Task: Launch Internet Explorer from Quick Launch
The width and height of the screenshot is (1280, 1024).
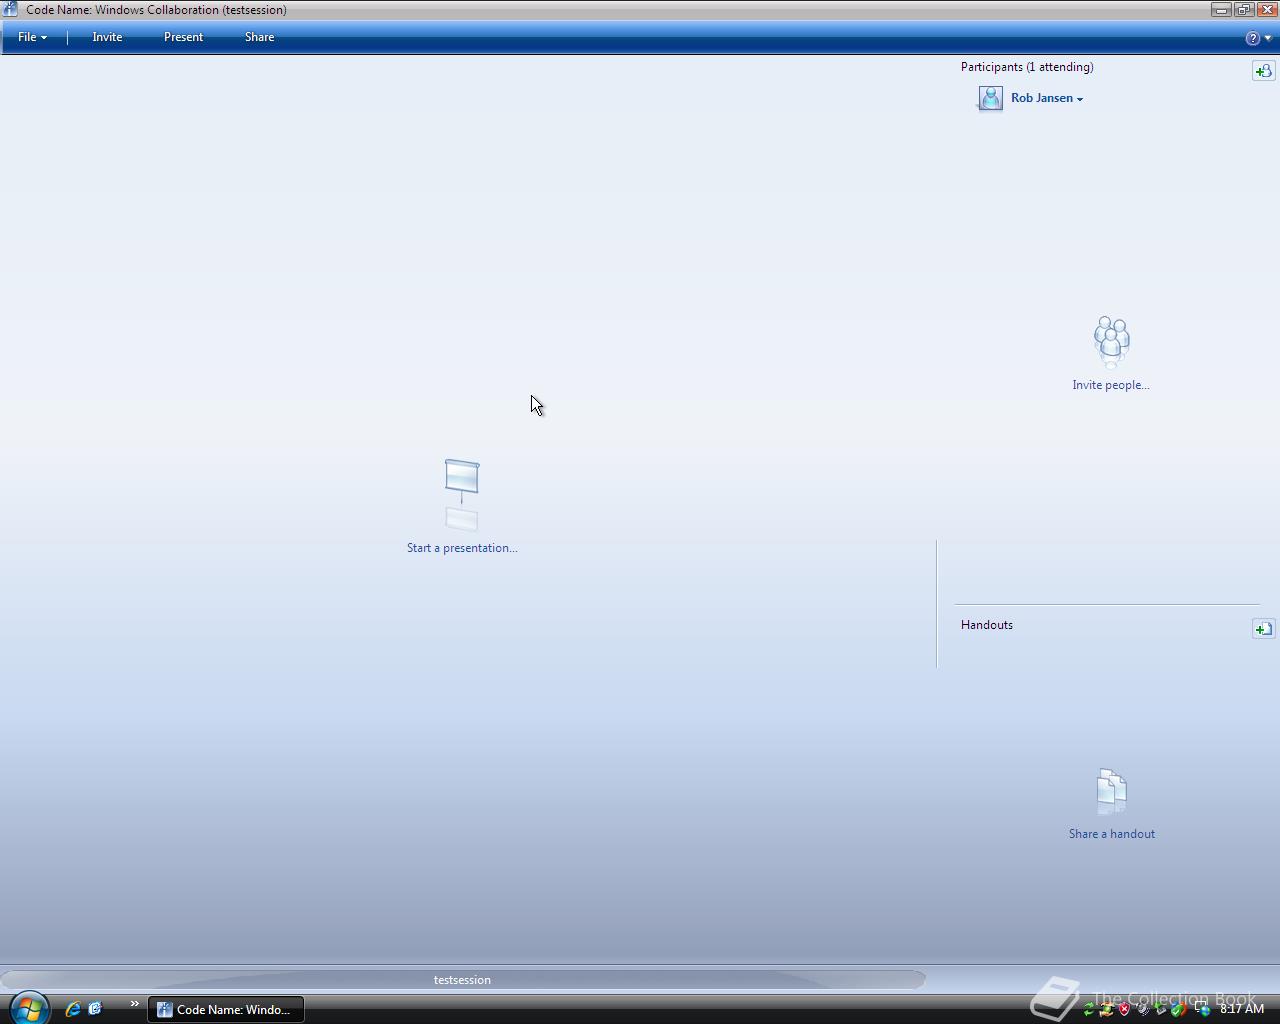Action: click(72, 1009)
